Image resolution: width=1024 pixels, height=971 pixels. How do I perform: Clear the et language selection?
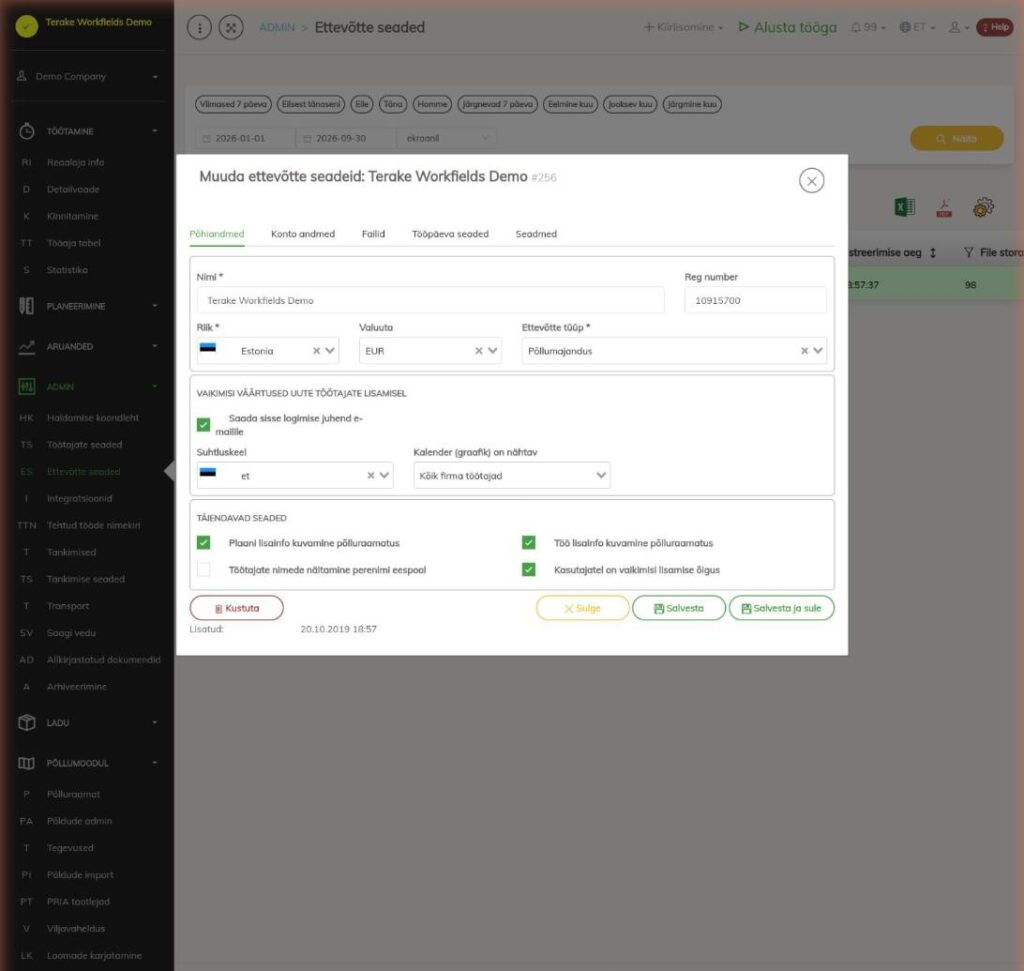click(370, 475)
